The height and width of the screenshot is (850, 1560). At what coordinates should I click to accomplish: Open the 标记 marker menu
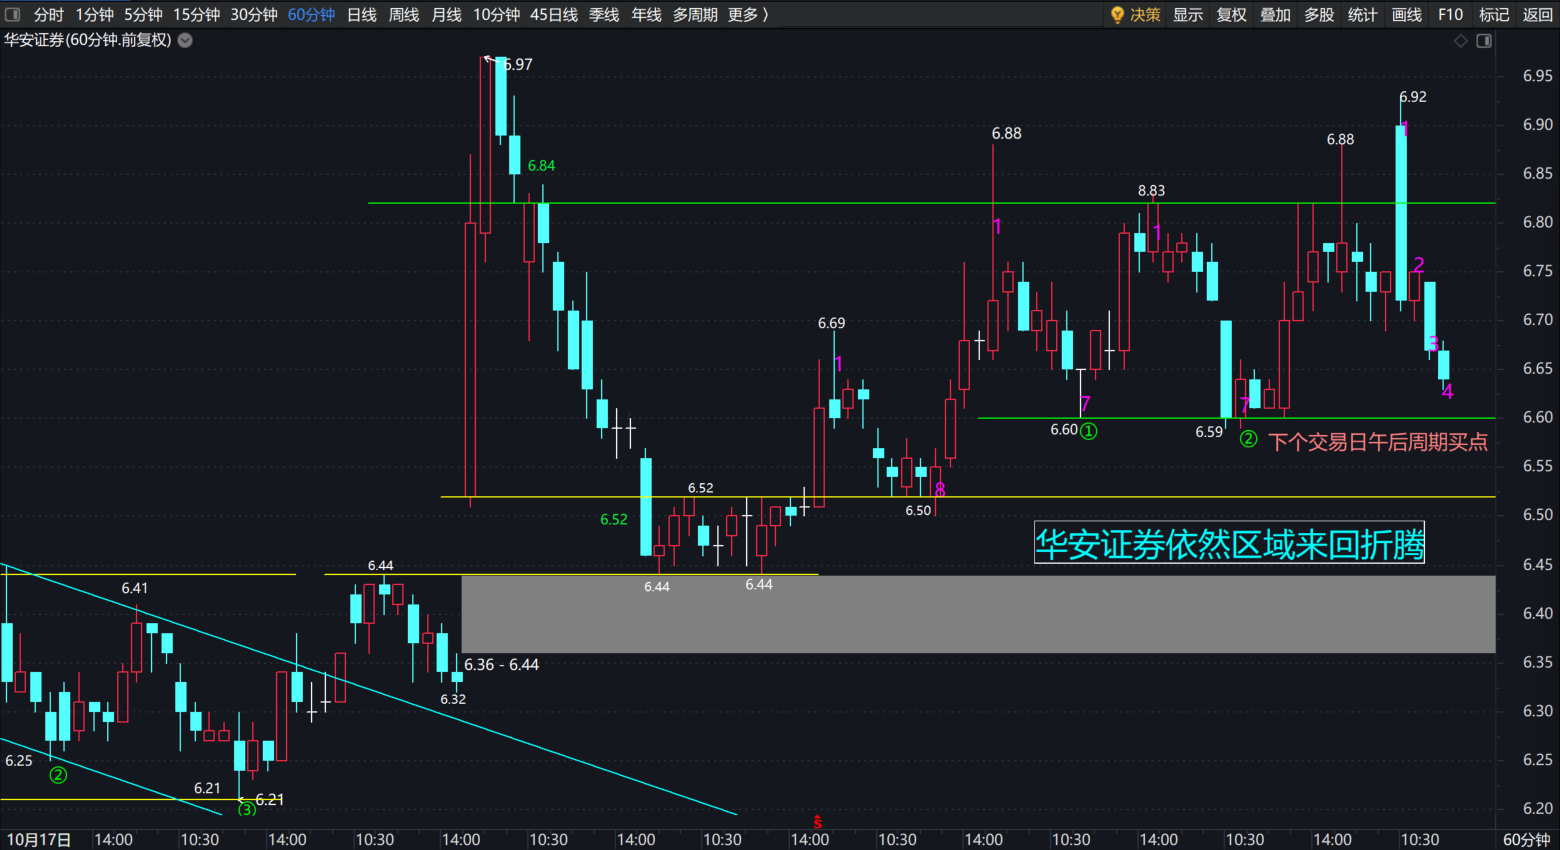pos(1494,14)
